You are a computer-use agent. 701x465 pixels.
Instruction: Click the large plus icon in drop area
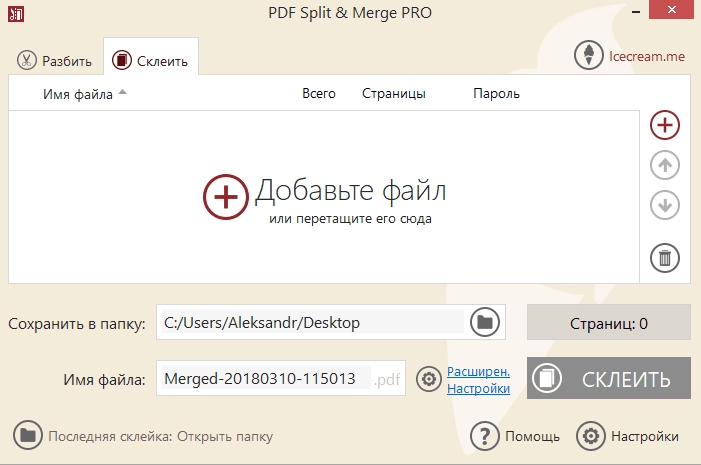[x=226, y=197]
